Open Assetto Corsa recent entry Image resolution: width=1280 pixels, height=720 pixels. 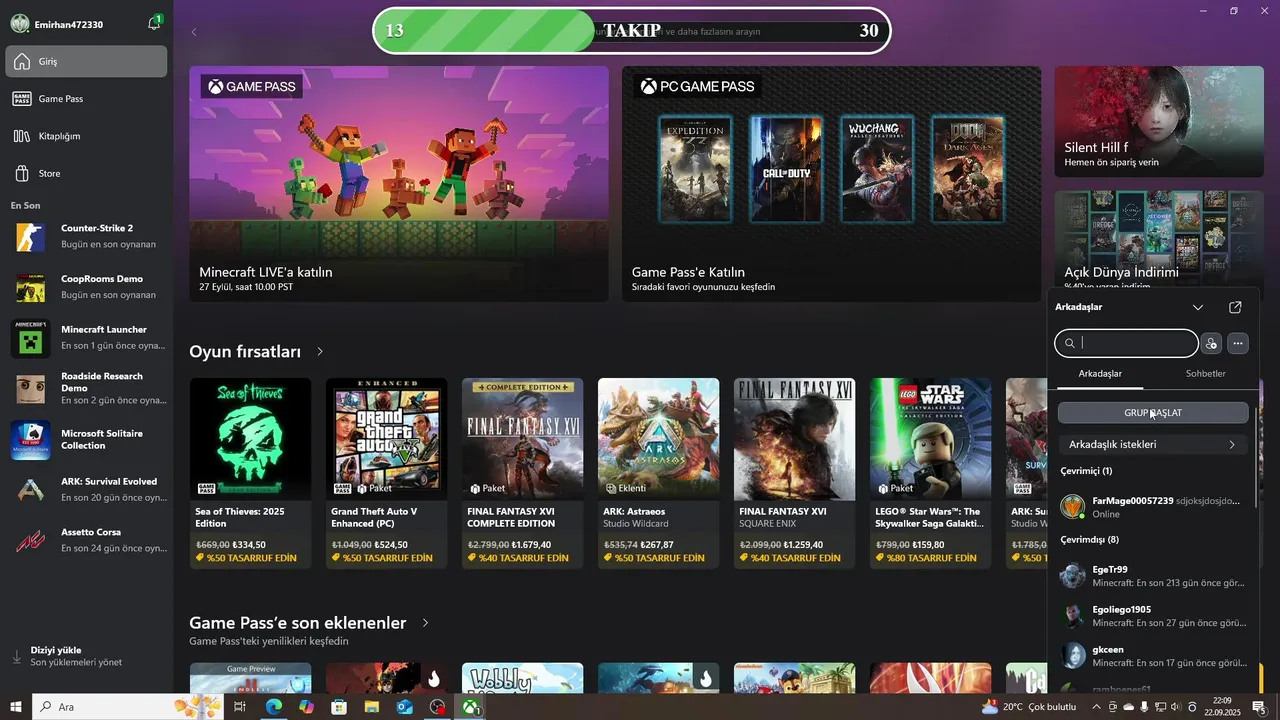pos(87,541)
